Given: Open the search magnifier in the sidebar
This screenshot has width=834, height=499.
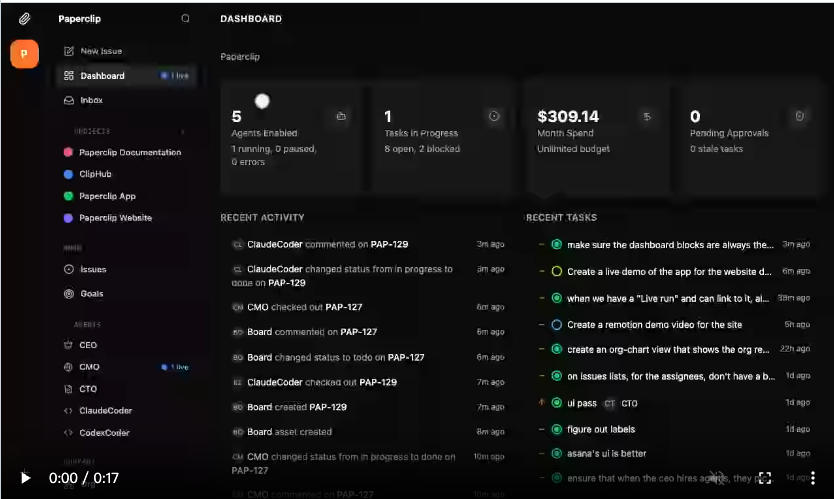Looking at the screenshot, I should pyautogui.click(x=185, y=19).
